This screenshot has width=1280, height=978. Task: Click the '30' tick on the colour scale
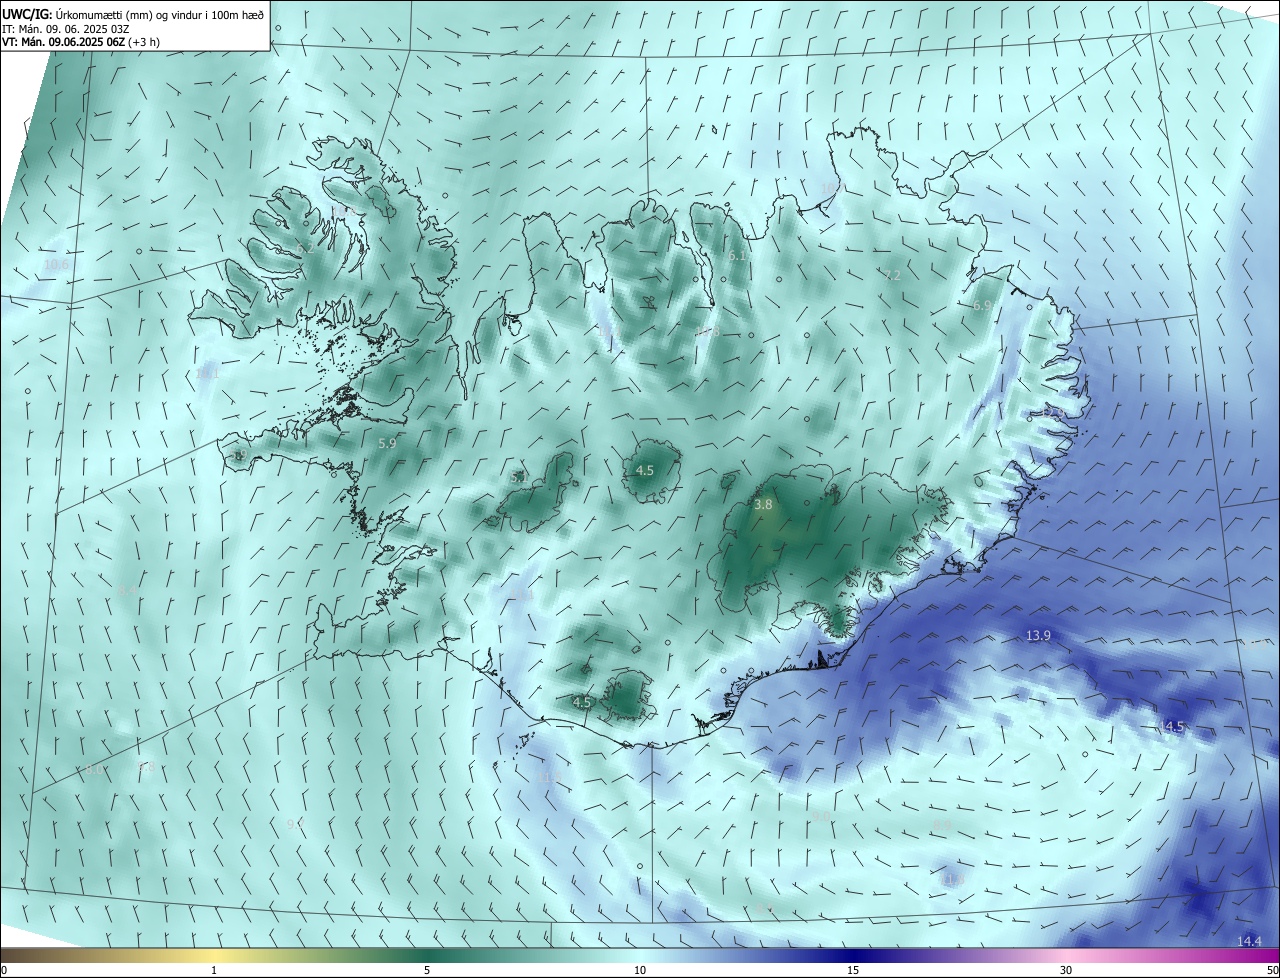tap(1066, 970)
